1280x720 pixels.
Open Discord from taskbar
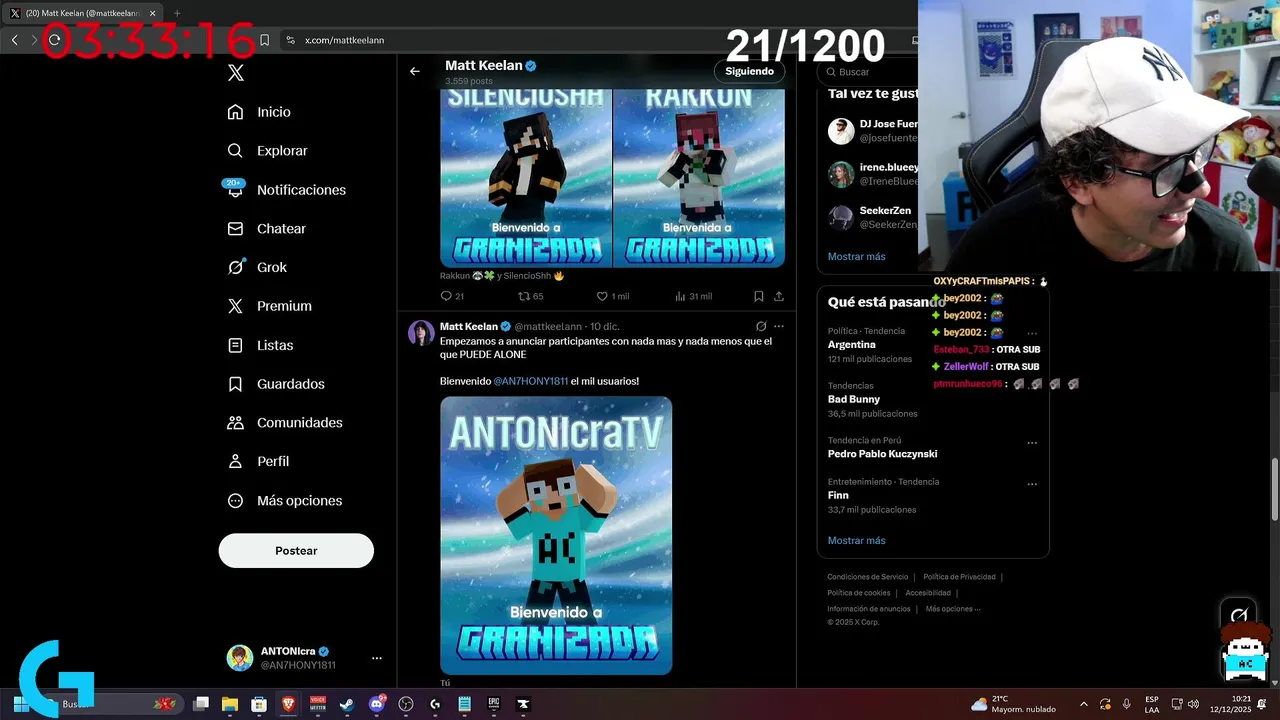tap(376, 704)
